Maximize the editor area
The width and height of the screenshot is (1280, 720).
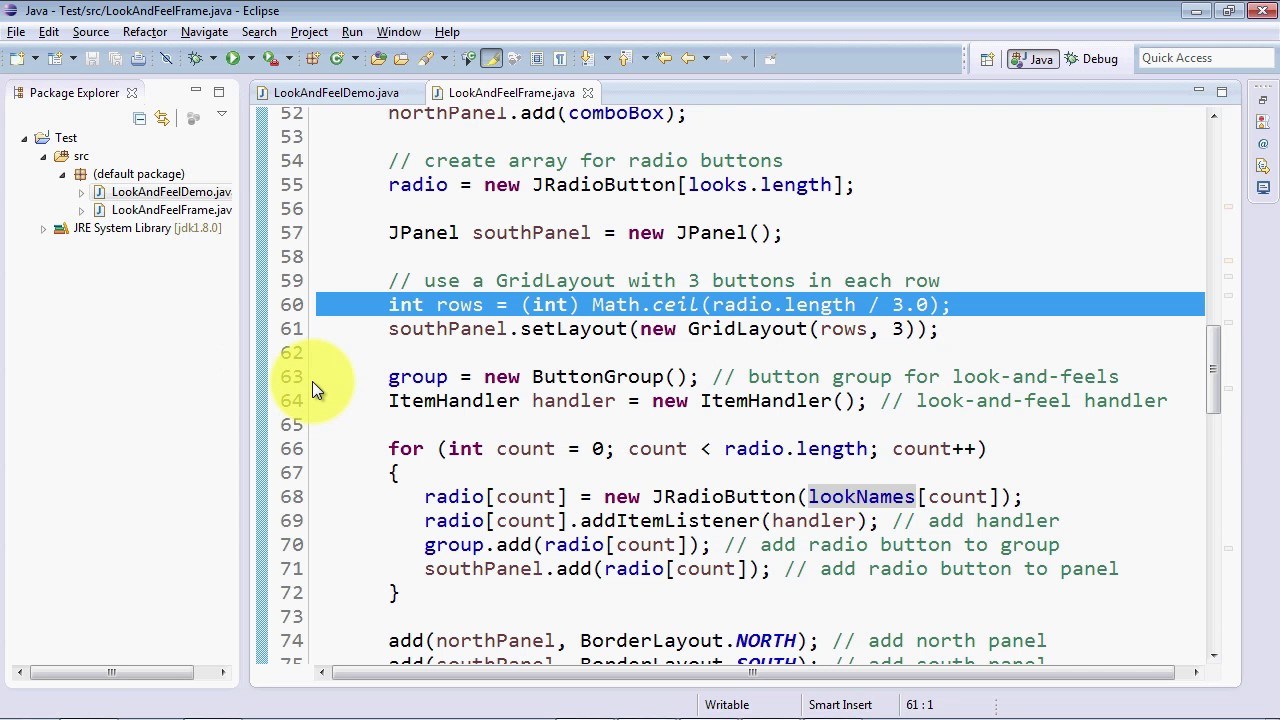pyautogui.click(x=1222, y=92)
